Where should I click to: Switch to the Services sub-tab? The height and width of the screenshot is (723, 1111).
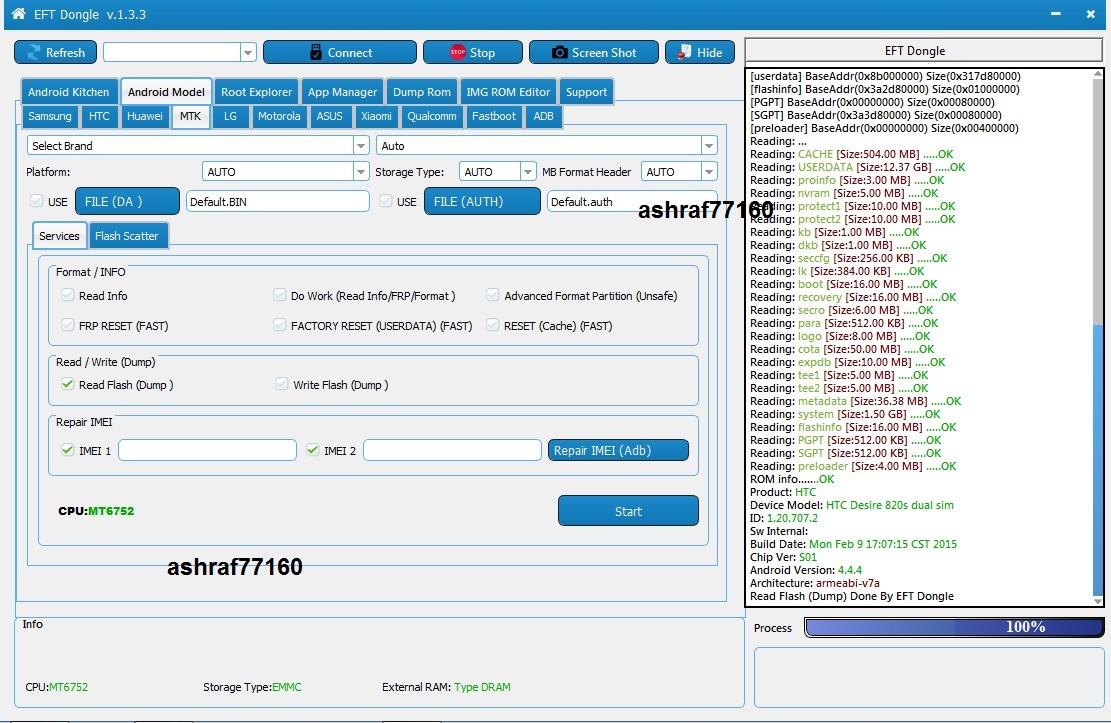(60, 236)
